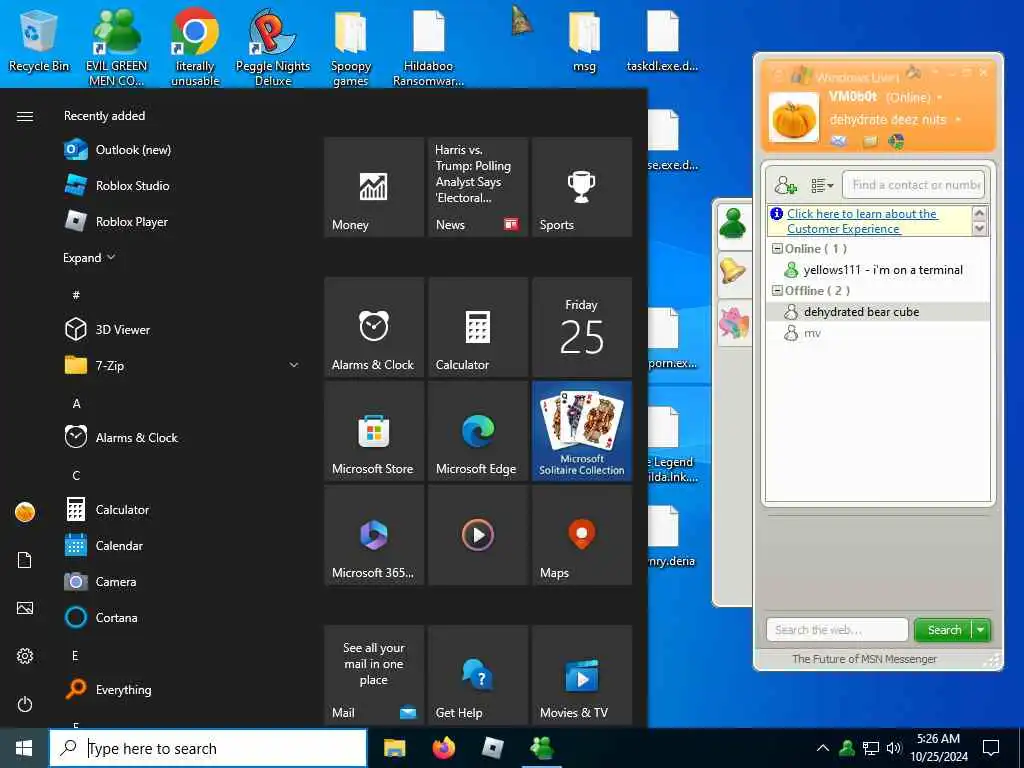
Task: Click the Search the web field in Messenger
Action: click(837, 630)
